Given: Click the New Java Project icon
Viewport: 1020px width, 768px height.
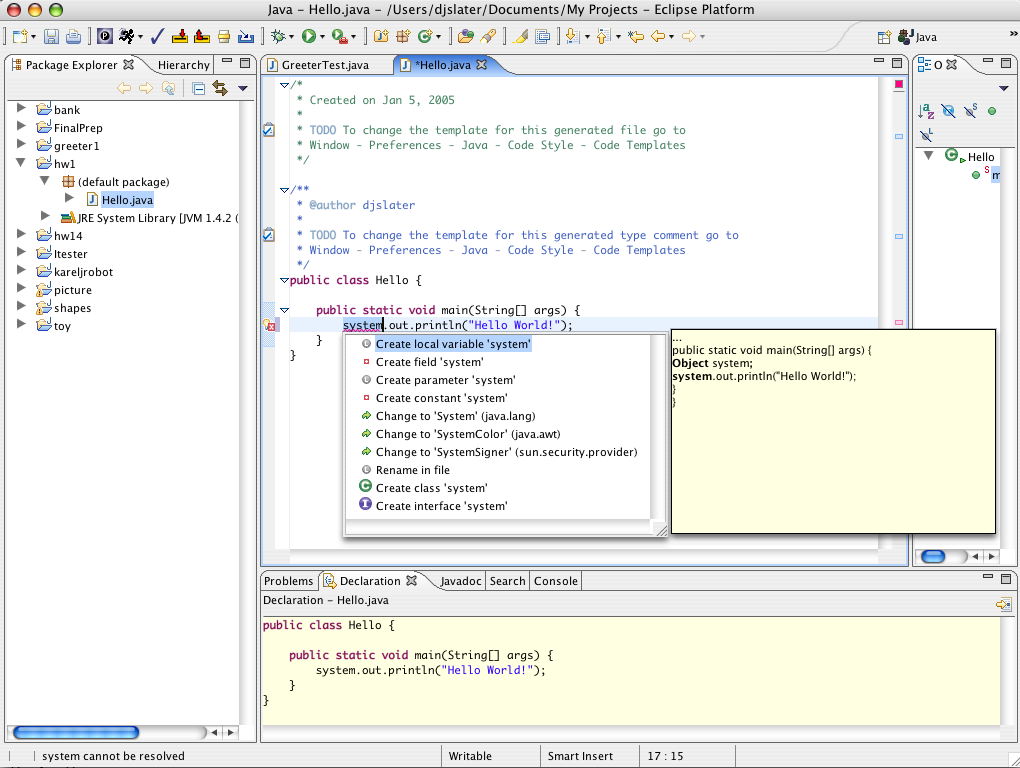Looking at the screenshot, I should (381, 36).
